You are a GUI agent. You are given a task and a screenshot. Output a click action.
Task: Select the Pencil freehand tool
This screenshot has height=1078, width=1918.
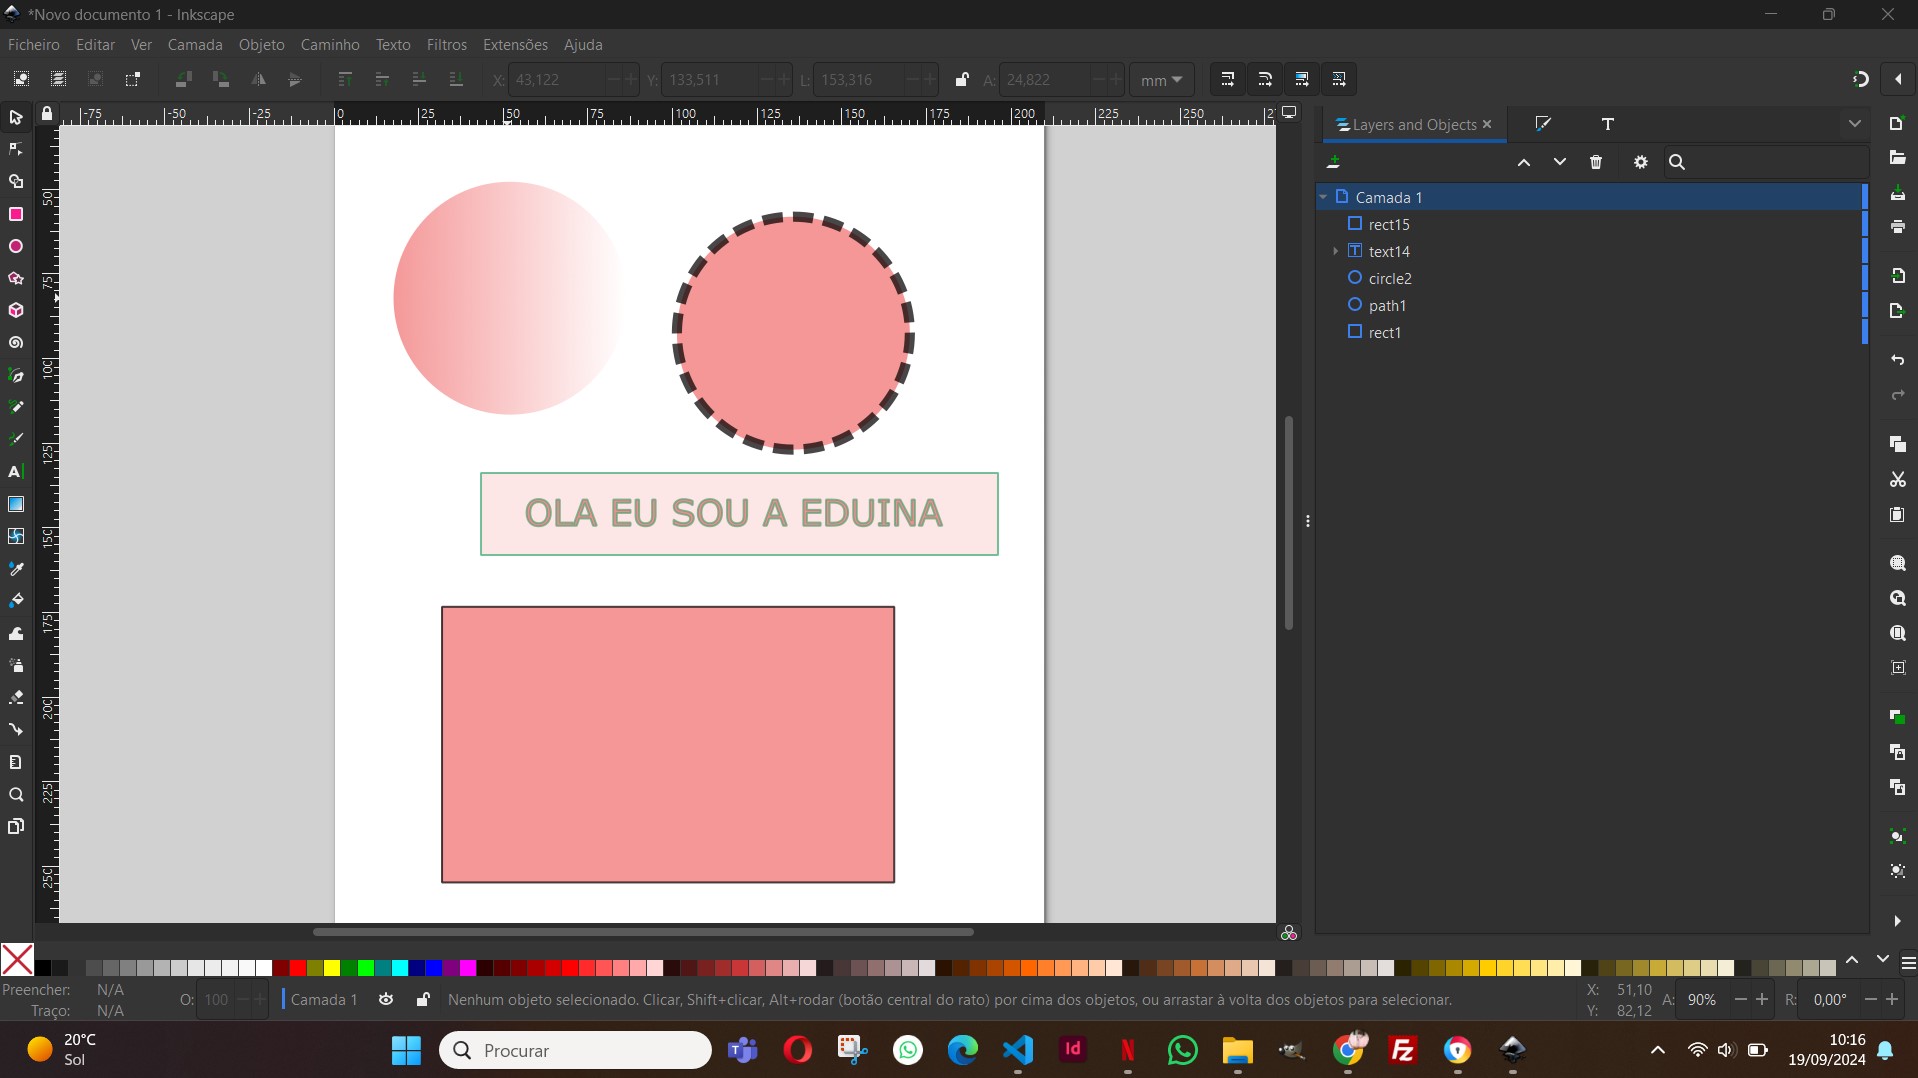[x=16, y=407]
